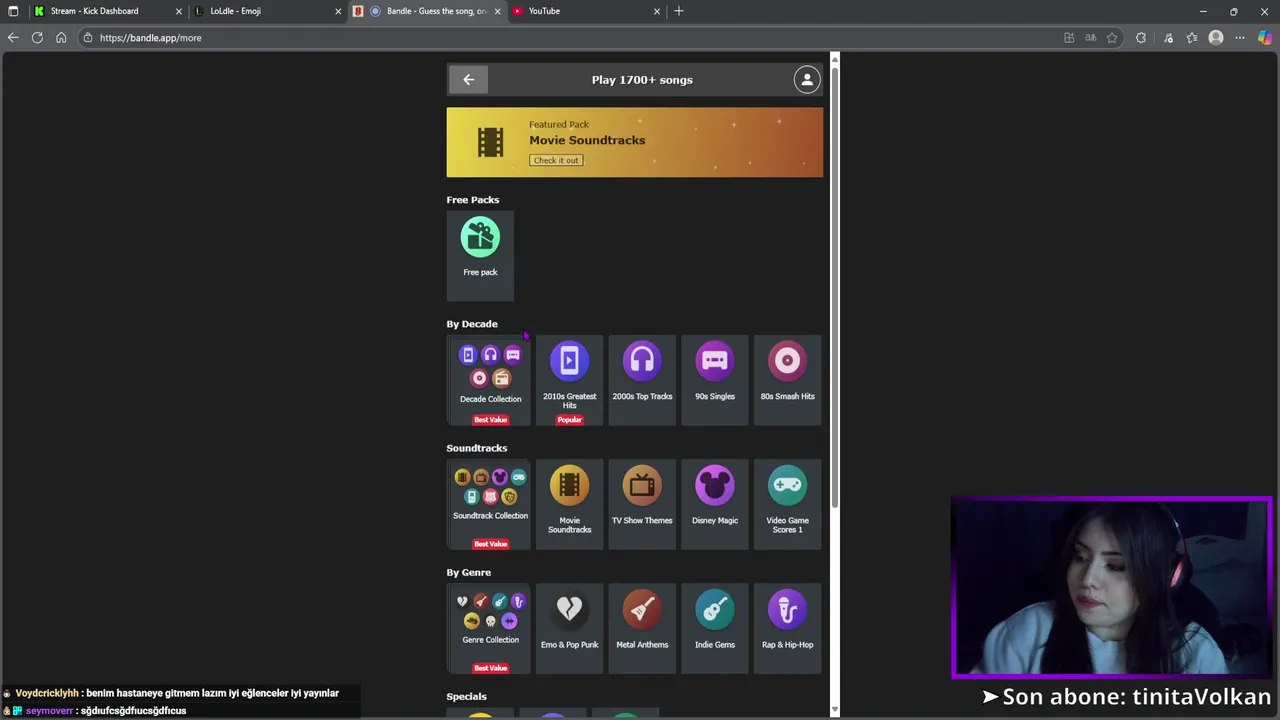
Task: Open the TV Show Themes pack
Action: tap(642, 505)
